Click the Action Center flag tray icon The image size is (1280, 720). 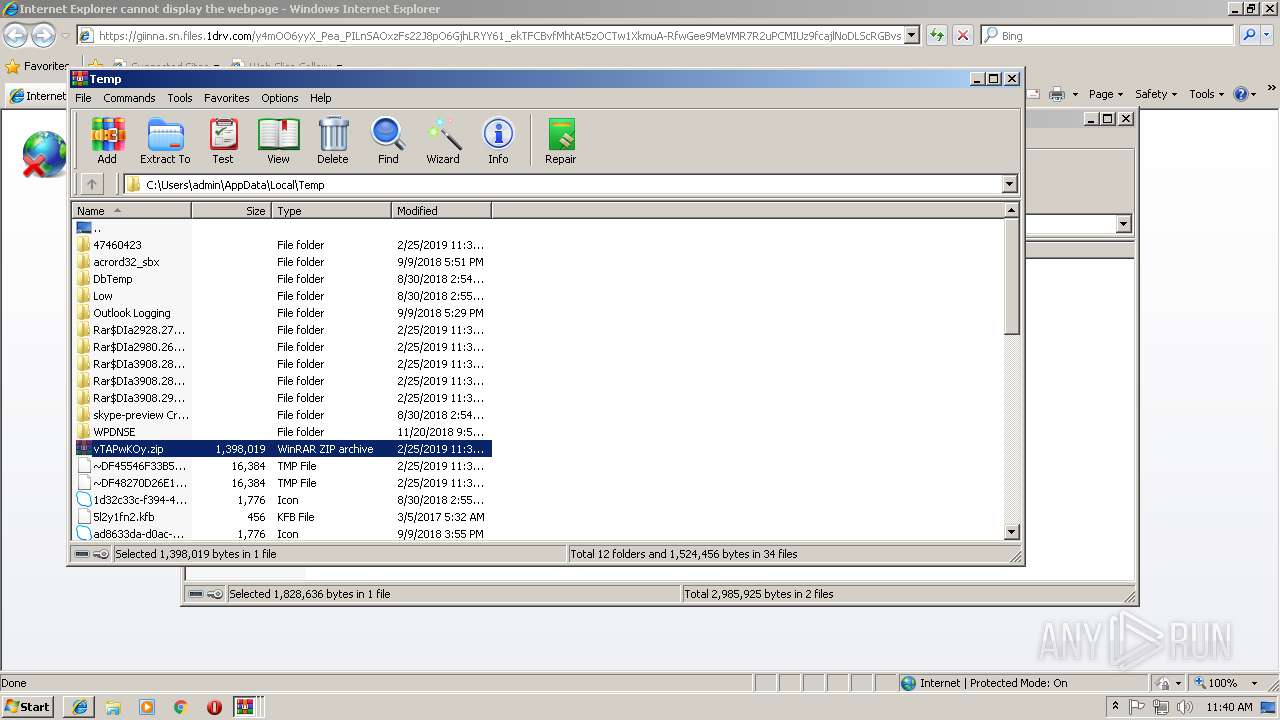[x=1137, y=707]
